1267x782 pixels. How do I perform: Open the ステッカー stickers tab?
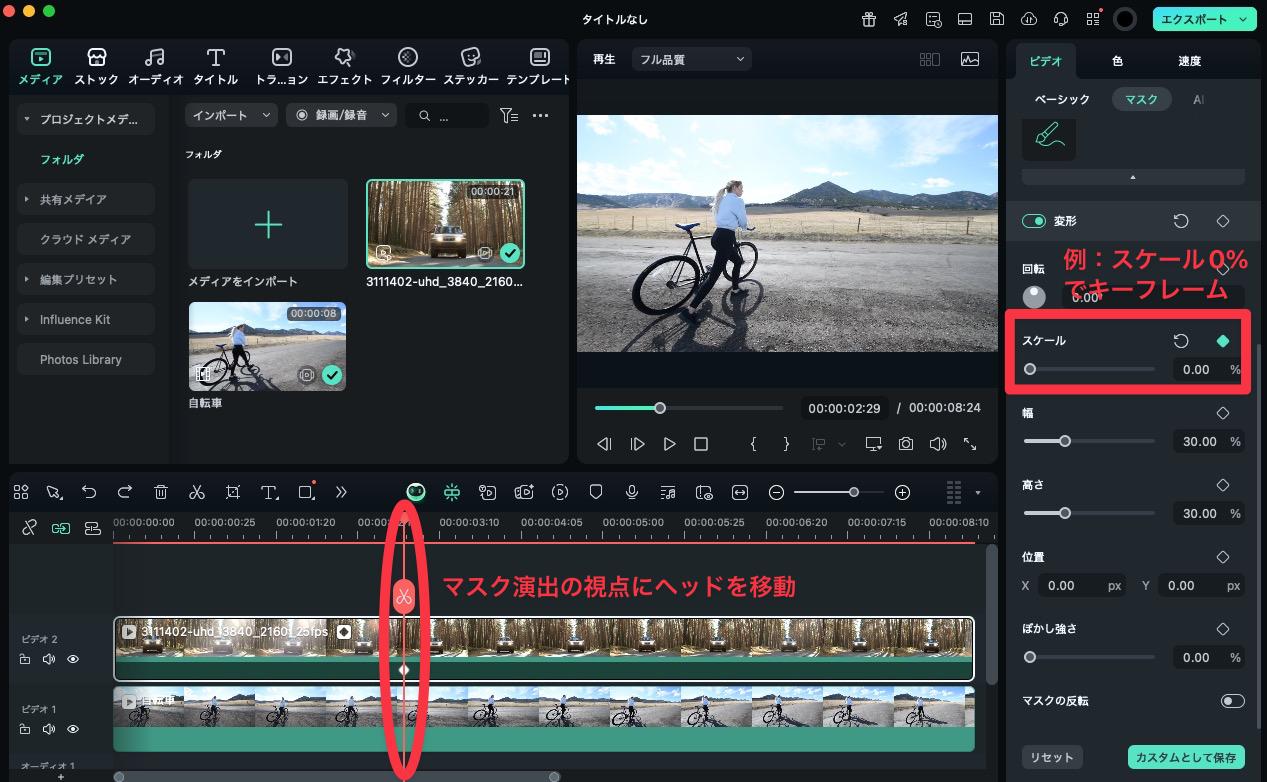[471, 66]
